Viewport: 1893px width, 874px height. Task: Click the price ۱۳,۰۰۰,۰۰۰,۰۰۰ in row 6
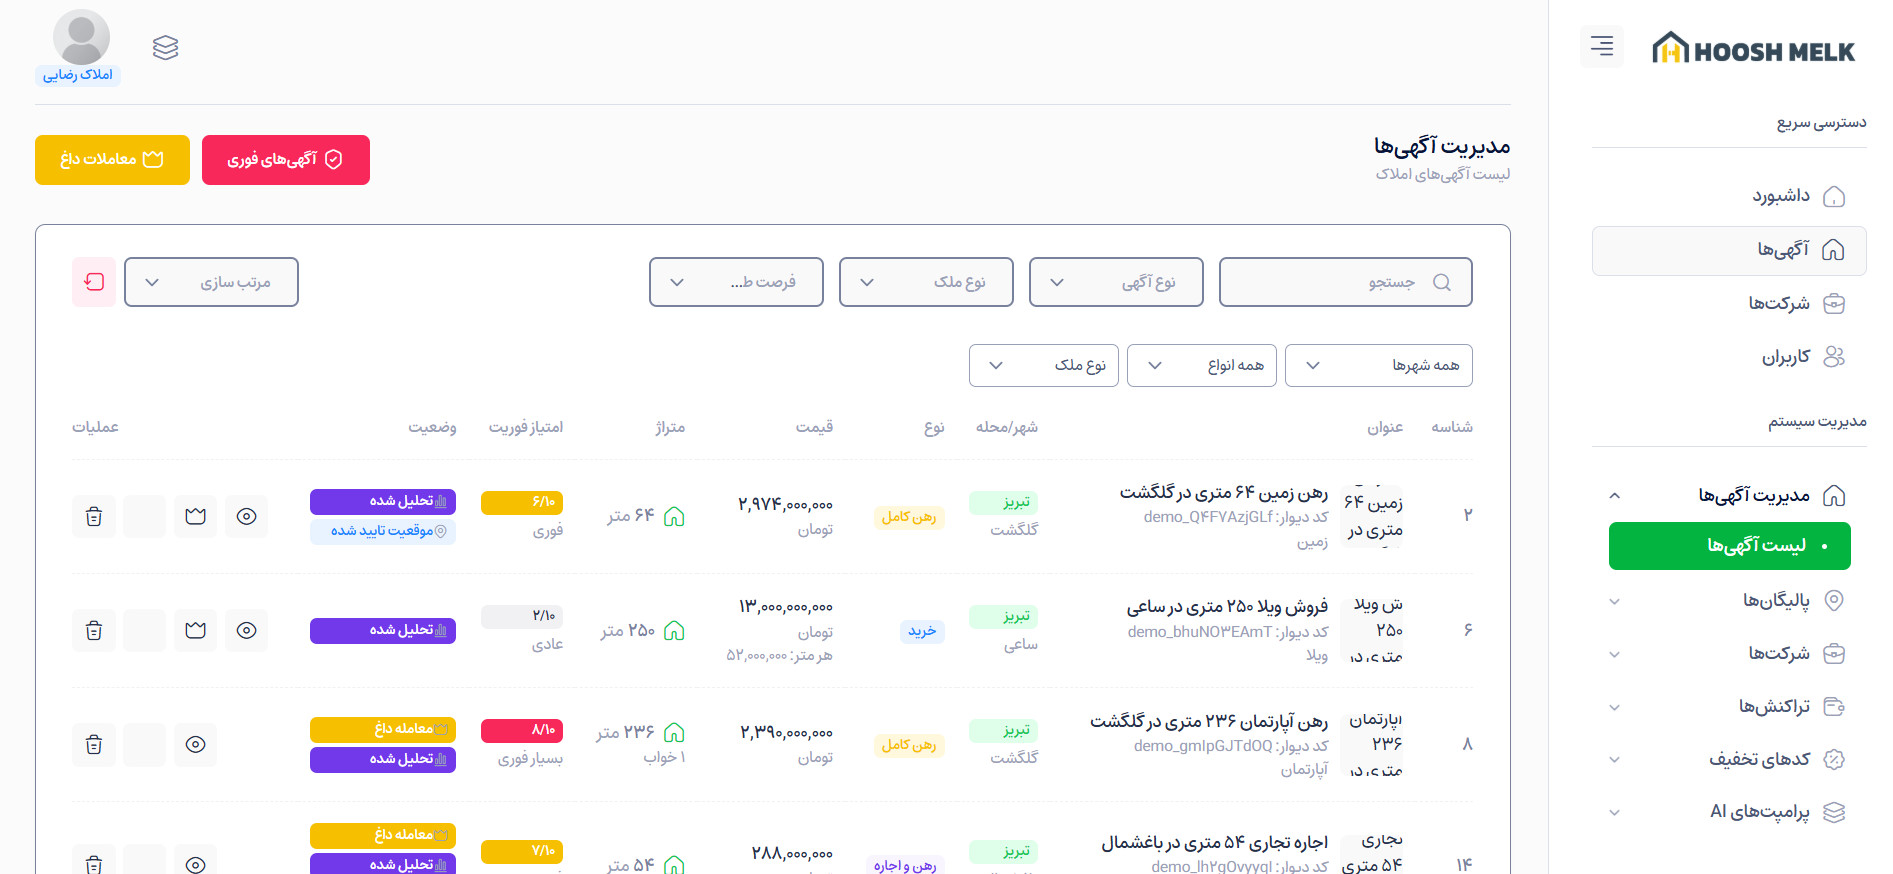pos(786,606)
